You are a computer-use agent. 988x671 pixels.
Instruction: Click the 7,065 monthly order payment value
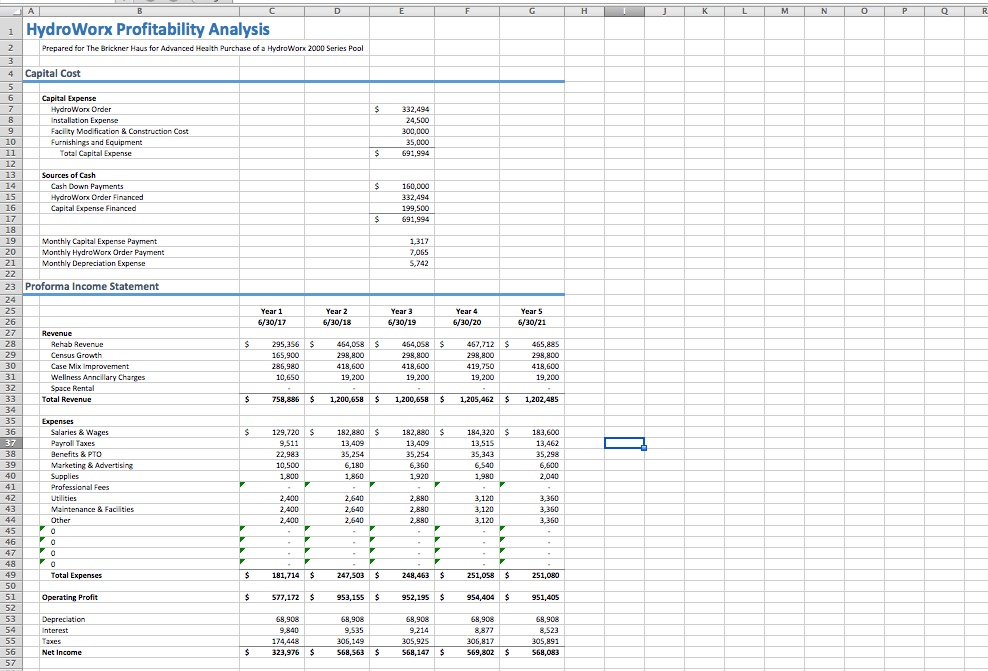pyautogui.click(x=419, y=253)
